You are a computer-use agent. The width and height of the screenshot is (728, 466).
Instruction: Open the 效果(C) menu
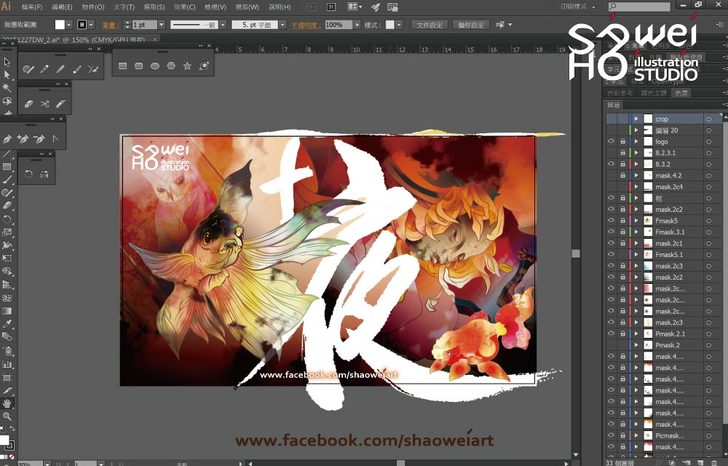pos(184,6)
